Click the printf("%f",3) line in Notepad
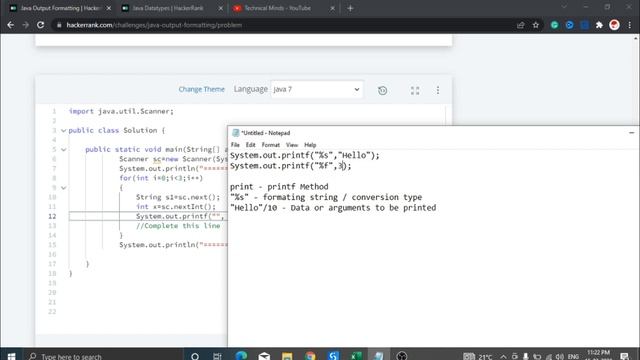Viewport: 640px width, 360px height. click(x=291, y=166)
